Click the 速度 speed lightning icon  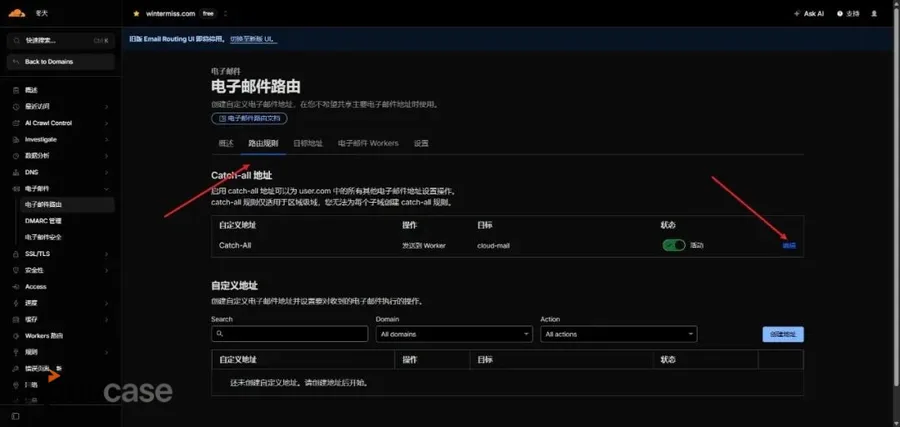[x=15, y=303]
